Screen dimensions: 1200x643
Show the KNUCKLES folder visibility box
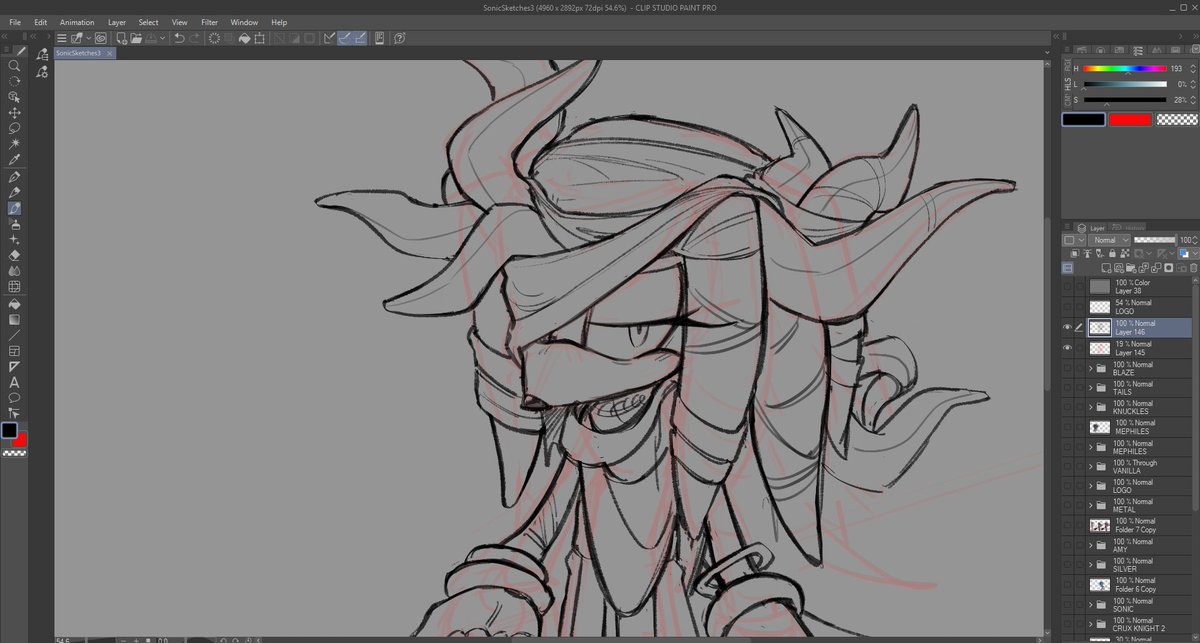[x=1067, y=407]
